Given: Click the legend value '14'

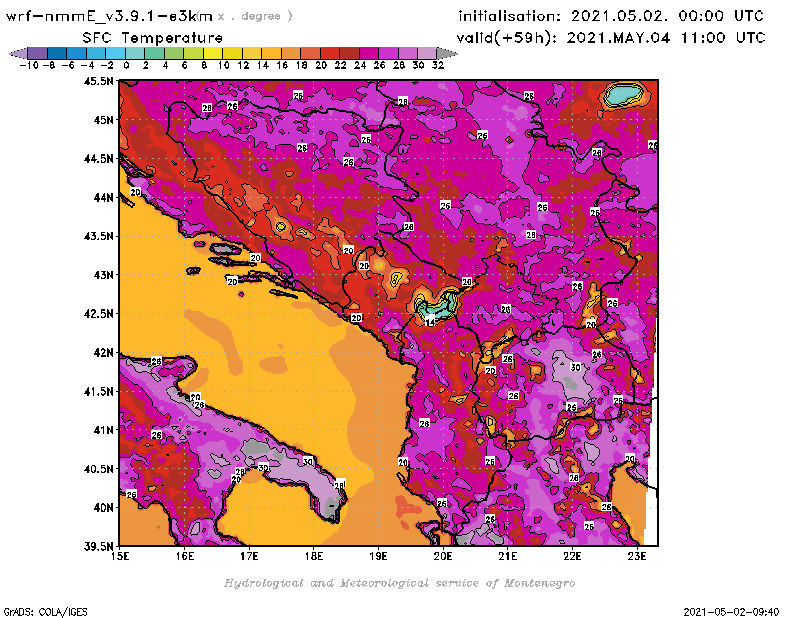Looking at the screenshot, I should 262,66.
